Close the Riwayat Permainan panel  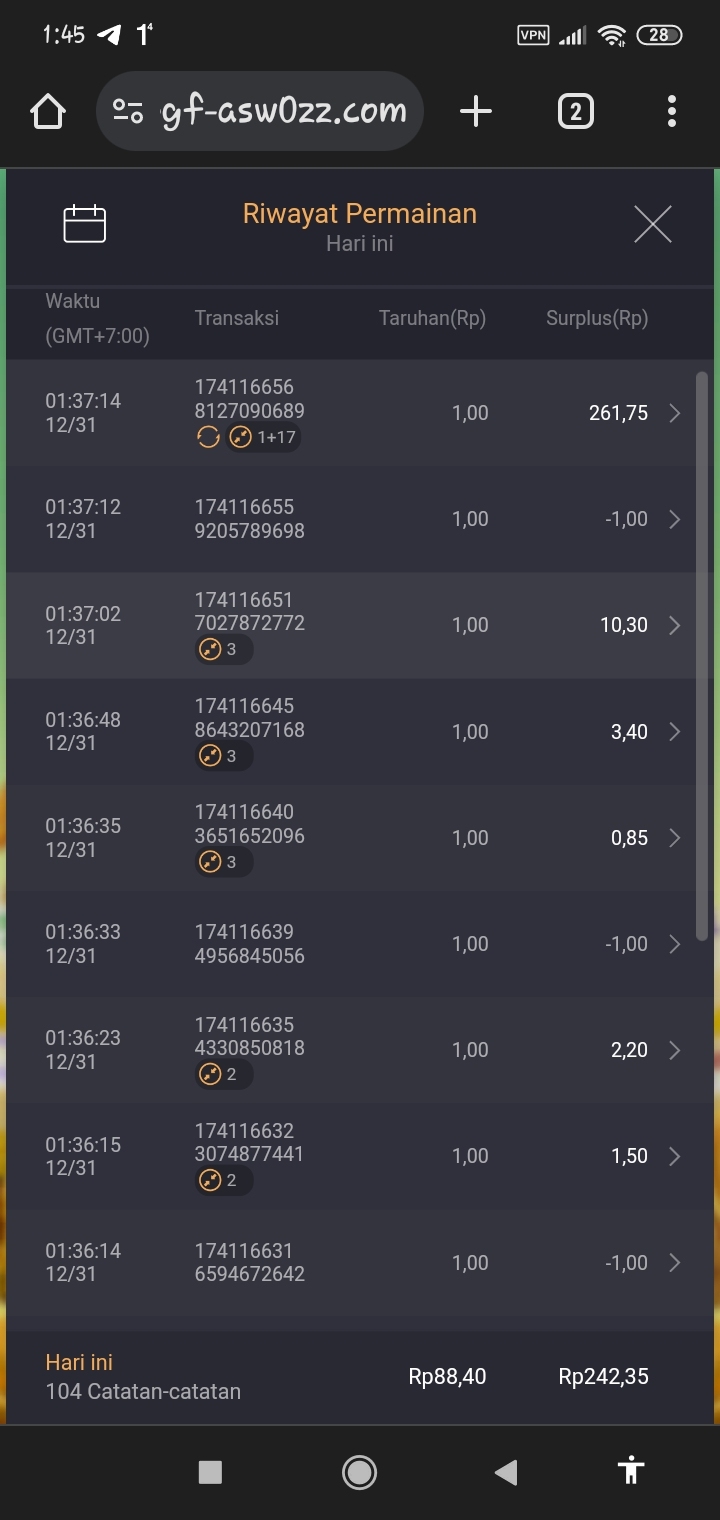pos(653,224)
